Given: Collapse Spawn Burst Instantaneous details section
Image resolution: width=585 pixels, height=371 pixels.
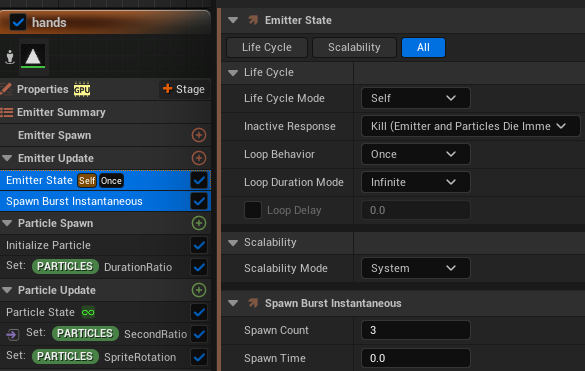Looking at the screenshot, I should [x=233, y=303].
